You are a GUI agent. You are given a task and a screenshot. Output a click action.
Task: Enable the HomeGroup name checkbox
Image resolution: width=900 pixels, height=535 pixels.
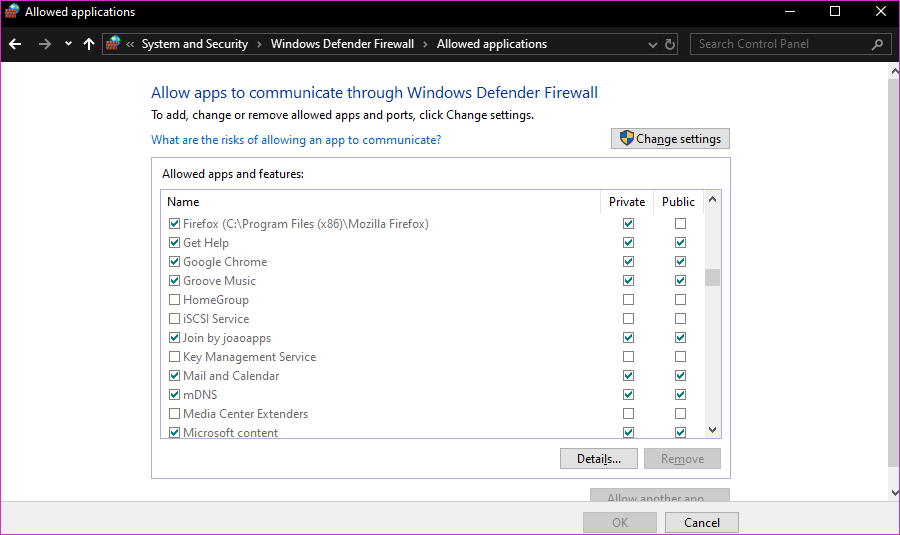click(x=174, y=300)
